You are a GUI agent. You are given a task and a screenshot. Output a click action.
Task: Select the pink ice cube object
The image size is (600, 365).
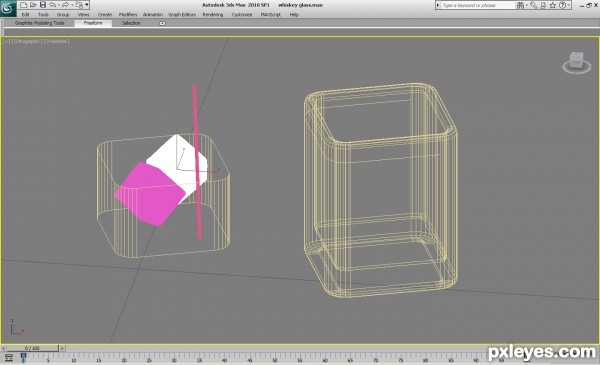(149, 195)
